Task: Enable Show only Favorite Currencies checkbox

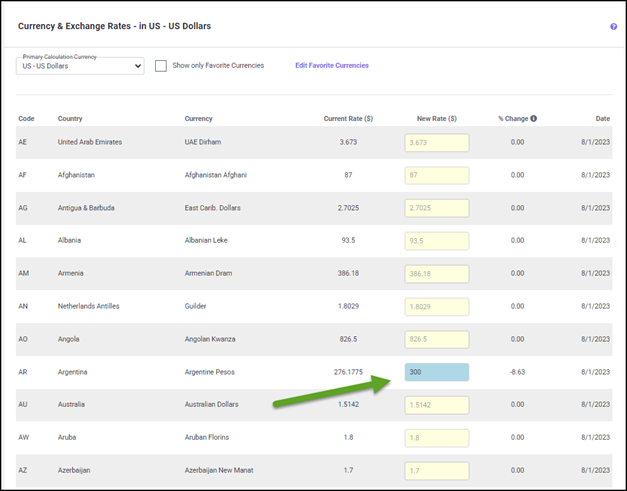Action: pyautogui.click(x=162, y=66)
